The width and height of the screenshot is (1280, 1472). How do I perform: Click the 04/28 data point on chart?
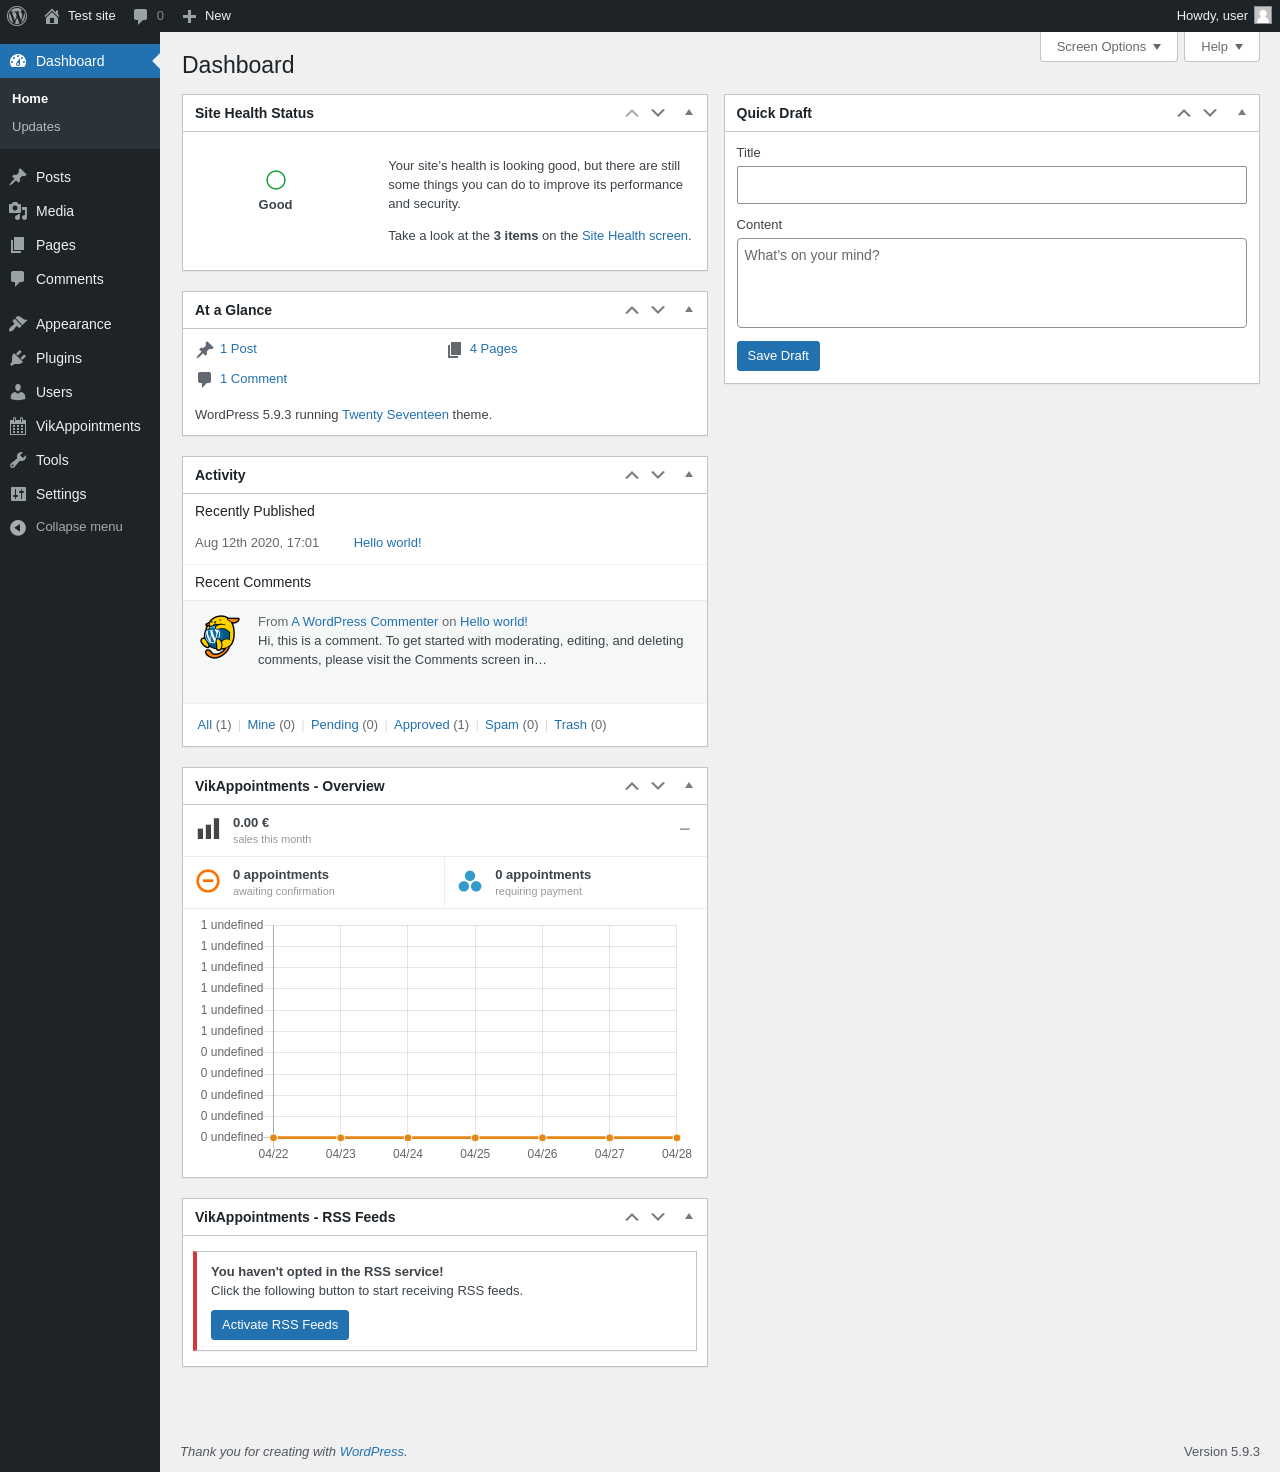pos(677,1138)
